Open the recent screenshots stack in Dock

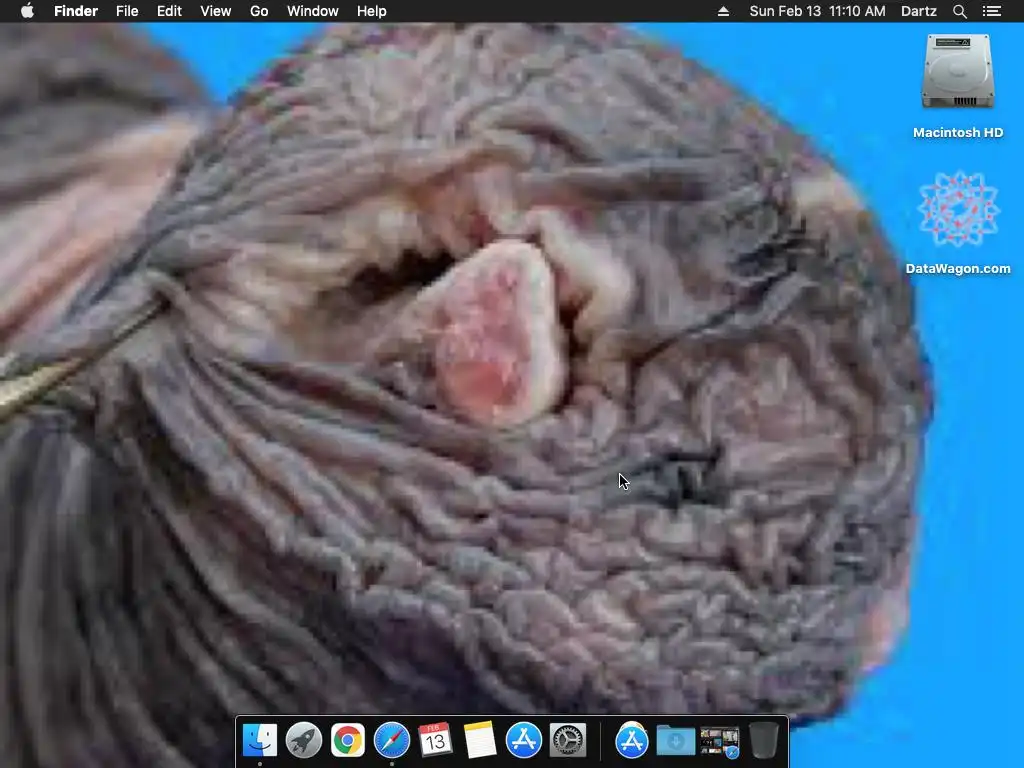[x=720, y=742]
